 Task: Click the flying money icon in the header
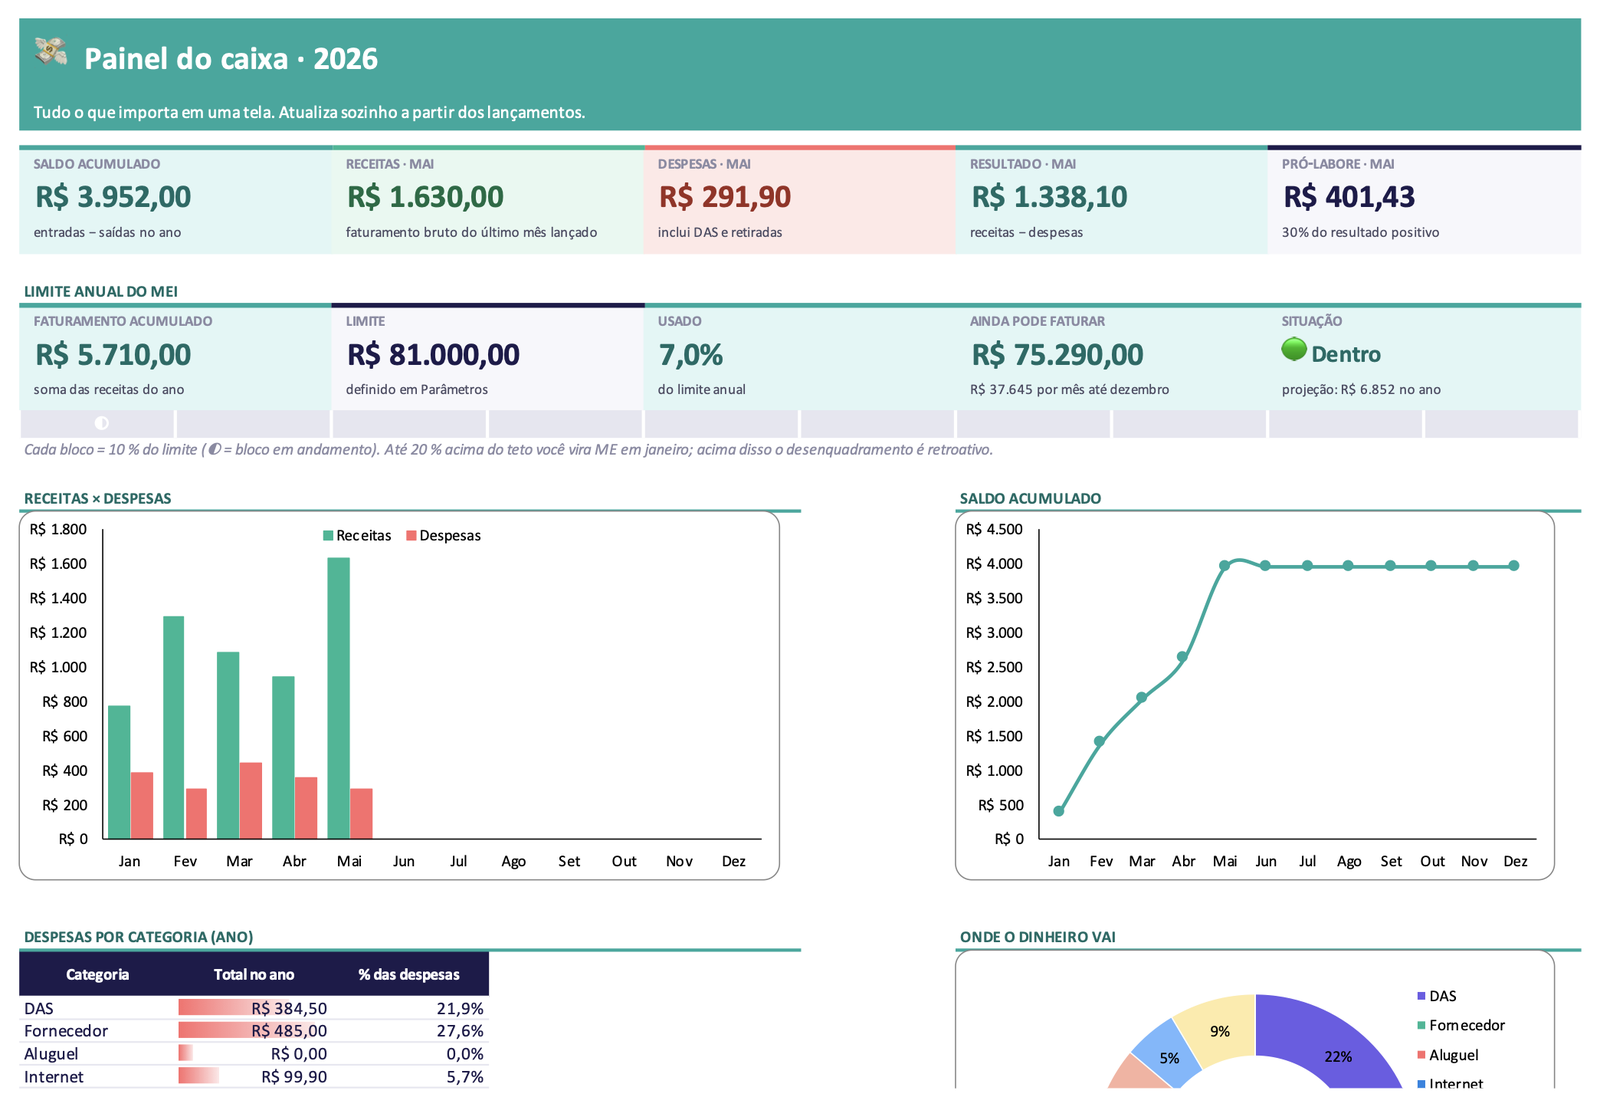51,51
